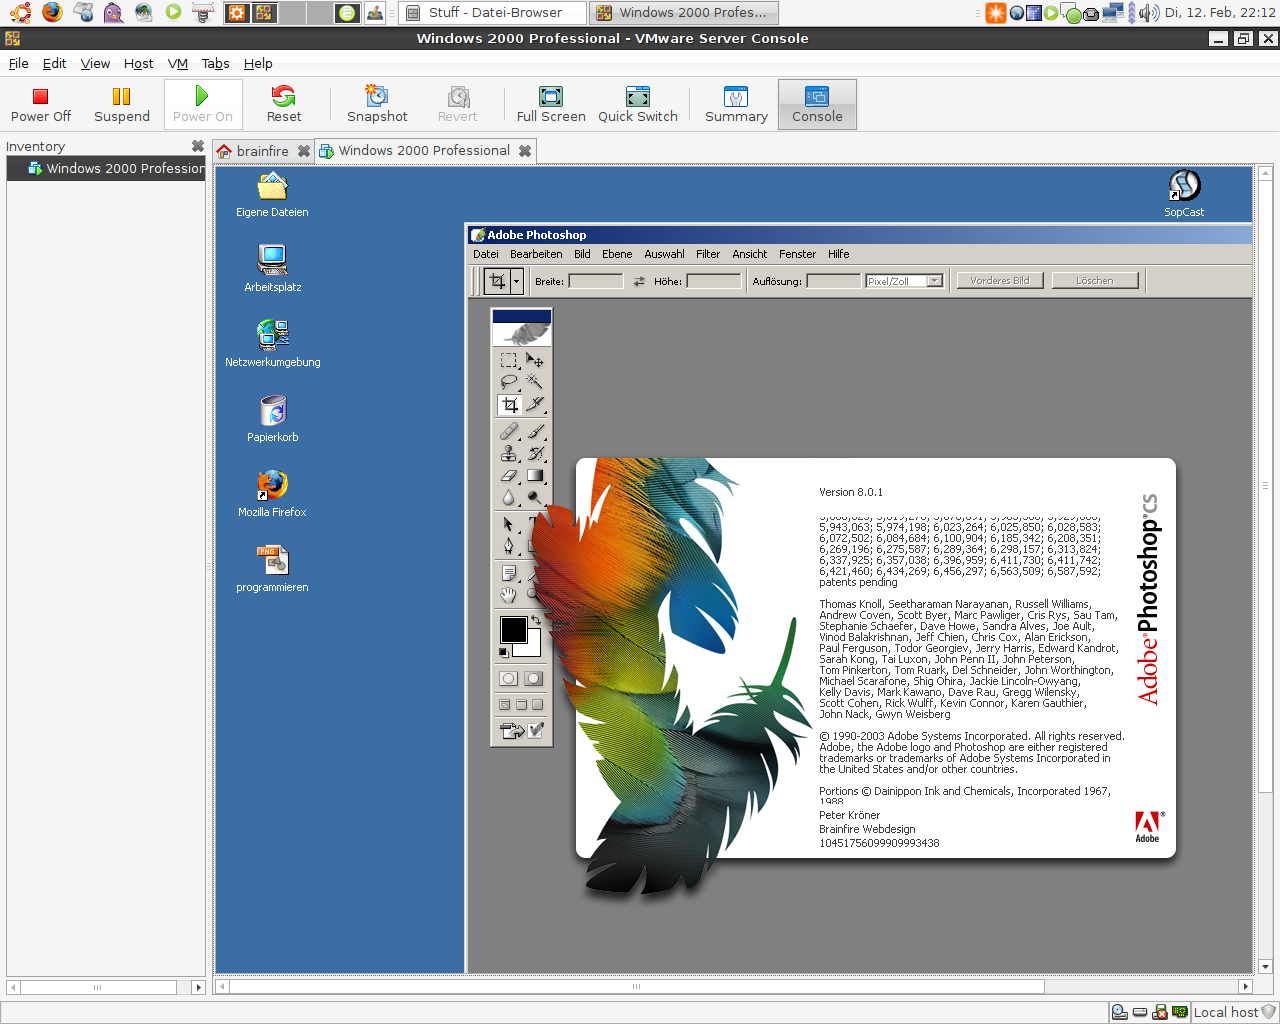
Task: Reset the virtual machine
Action: click(x=284, y=105)
